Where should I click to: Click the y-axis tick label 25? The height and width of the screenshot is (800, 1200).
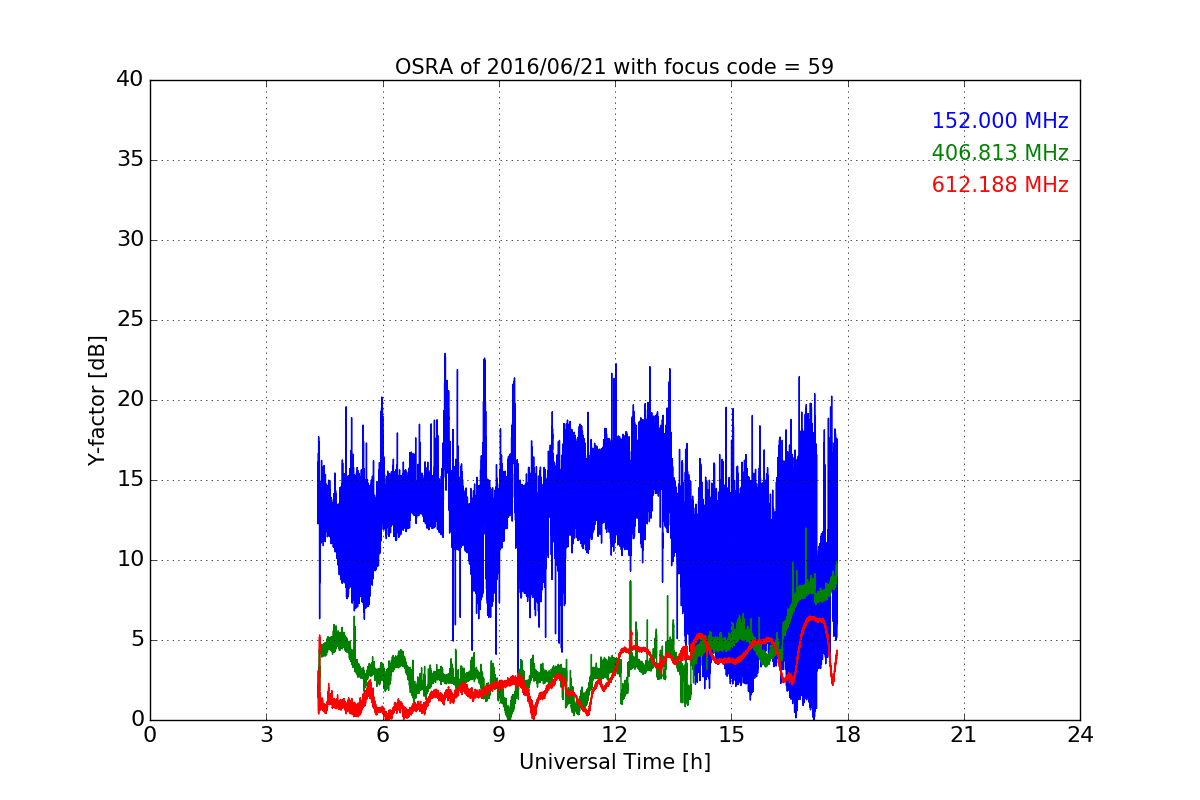pos(130,320)
